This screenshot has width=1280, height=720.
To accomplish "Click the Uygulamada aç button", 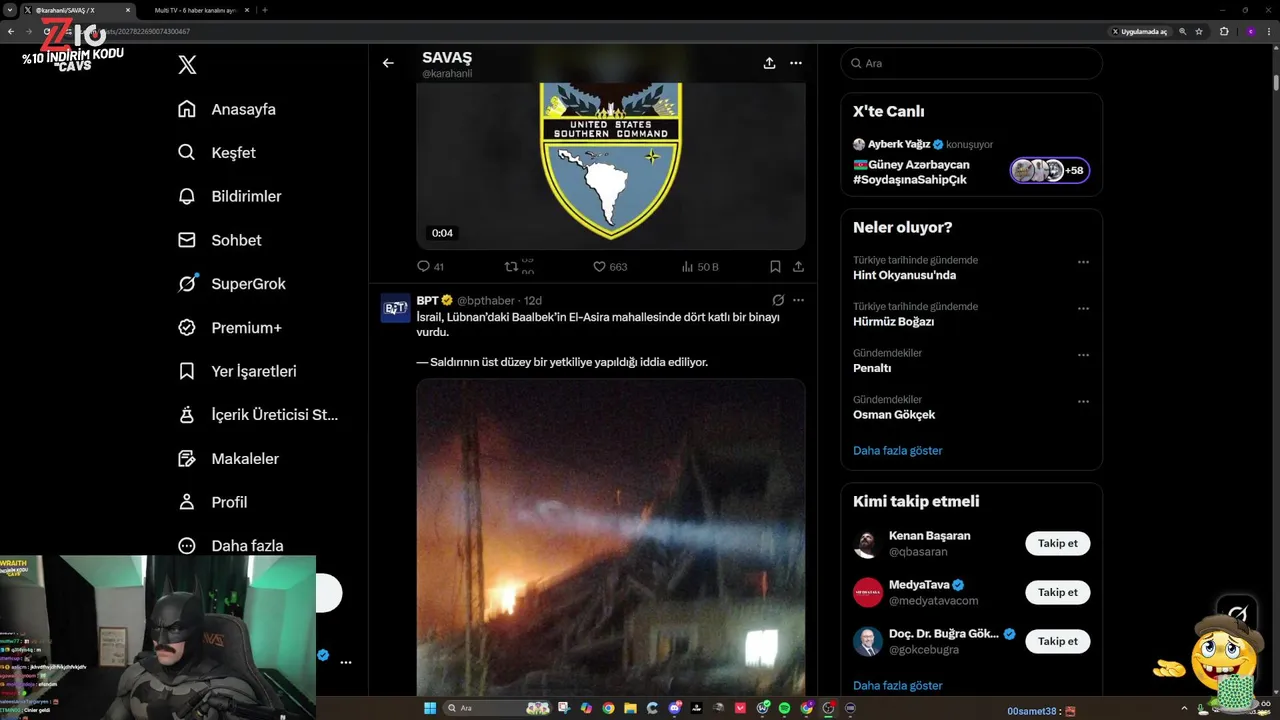I will pyautogui.click(x=1139, y=32).
